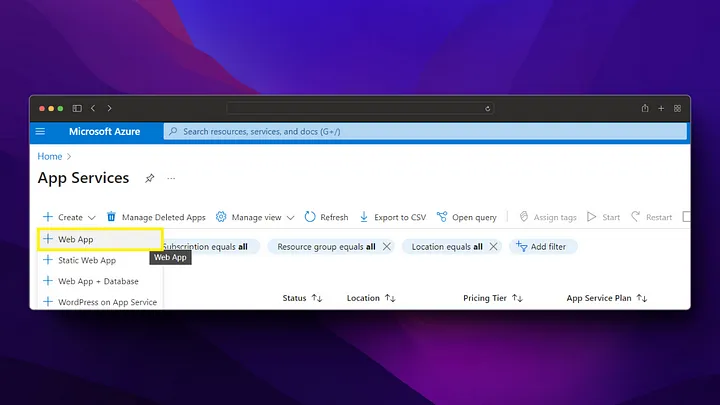Click Manage Deleted Apps
Image resolution: width=720 pixels, height=405 pixels.
click(x=156, y=217)
